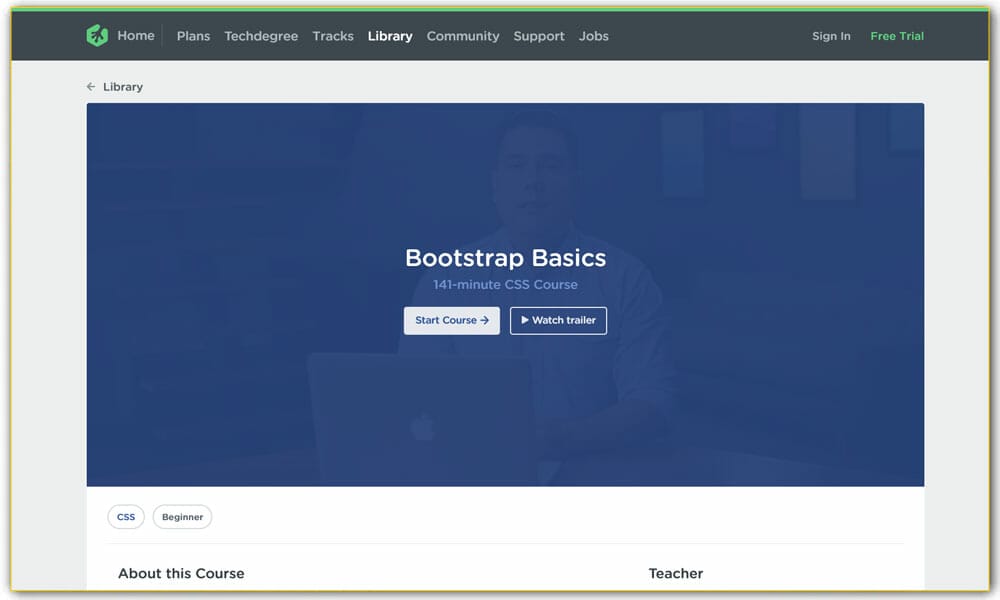Start a Free Trial
This screenshot has width=1000, height=600.
coord(897,36)
